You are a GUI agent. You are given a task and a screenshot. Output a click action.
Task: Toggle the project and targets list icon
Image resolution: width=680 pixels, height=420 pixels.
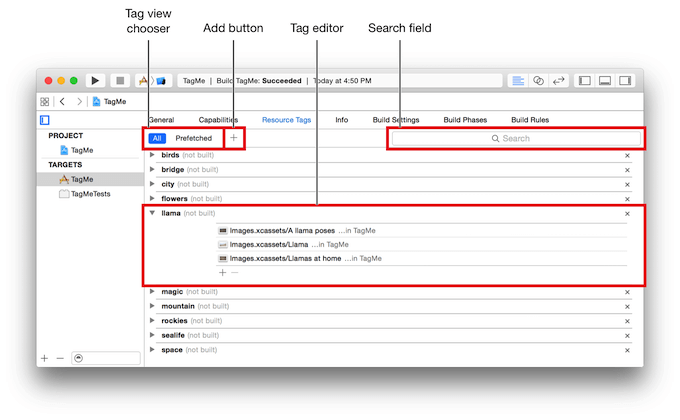coord(45,120)
